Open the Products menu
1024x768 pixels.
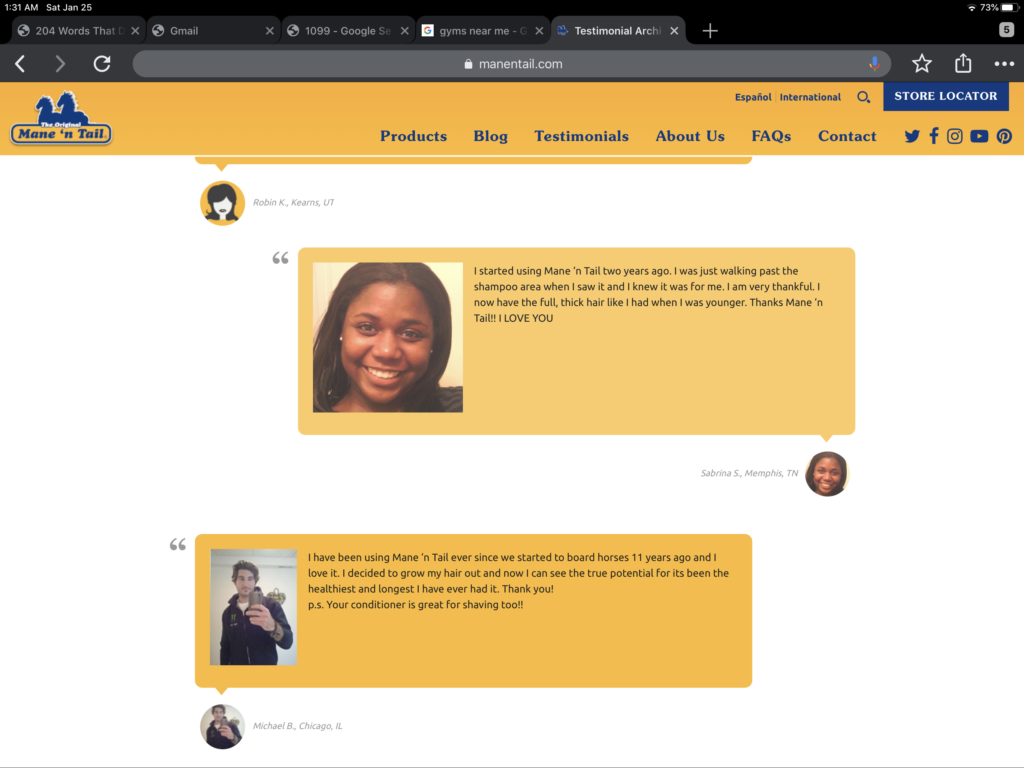click(x=413, y=136)
